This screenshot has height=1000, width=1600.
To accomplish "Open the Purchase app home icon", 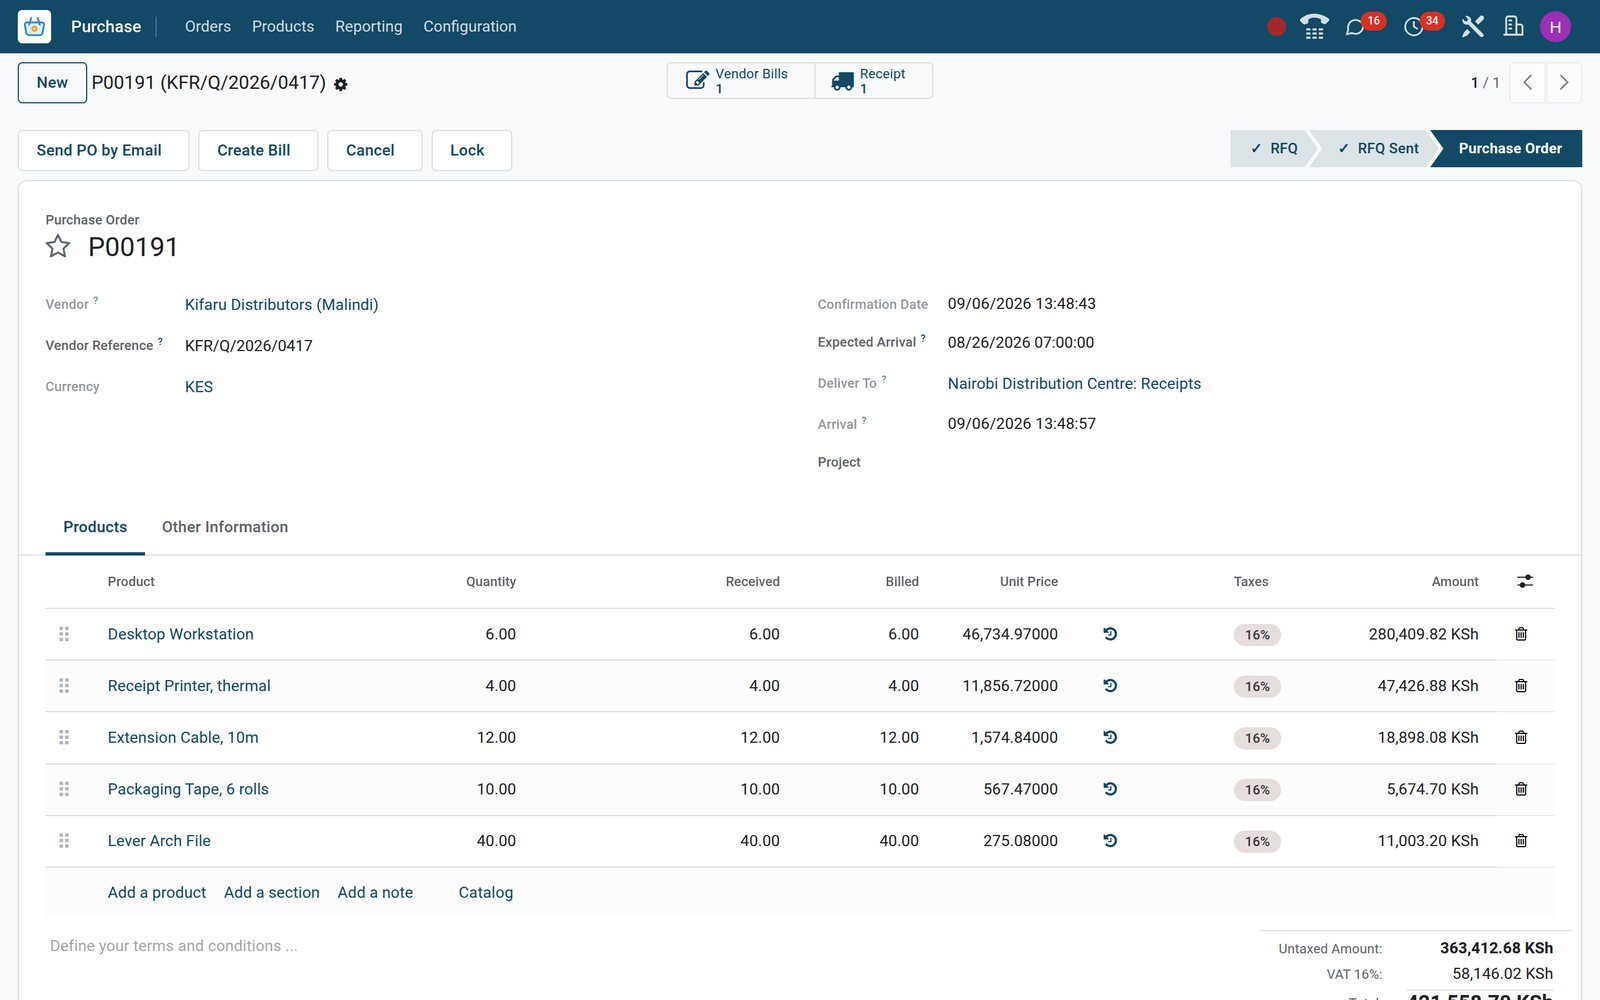I will (34, 27).
